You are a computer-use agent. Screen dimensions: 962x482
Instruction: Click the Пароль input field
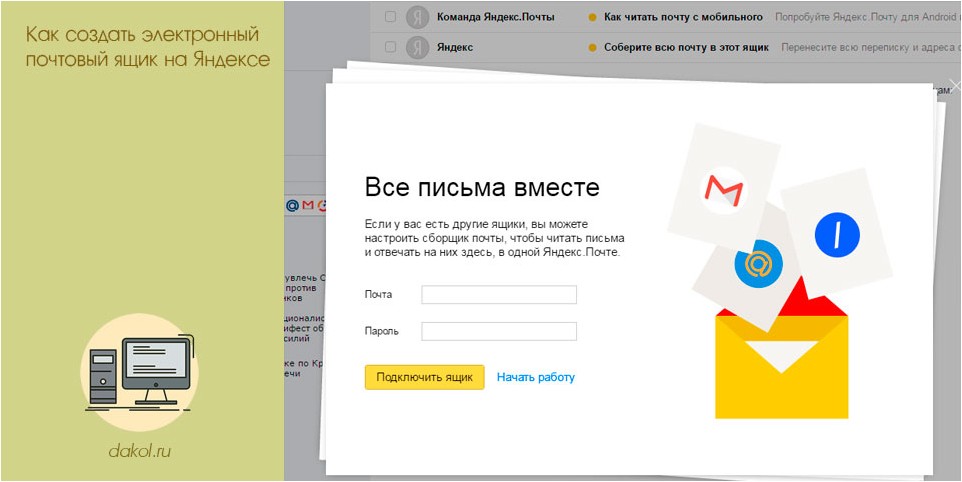499,331
